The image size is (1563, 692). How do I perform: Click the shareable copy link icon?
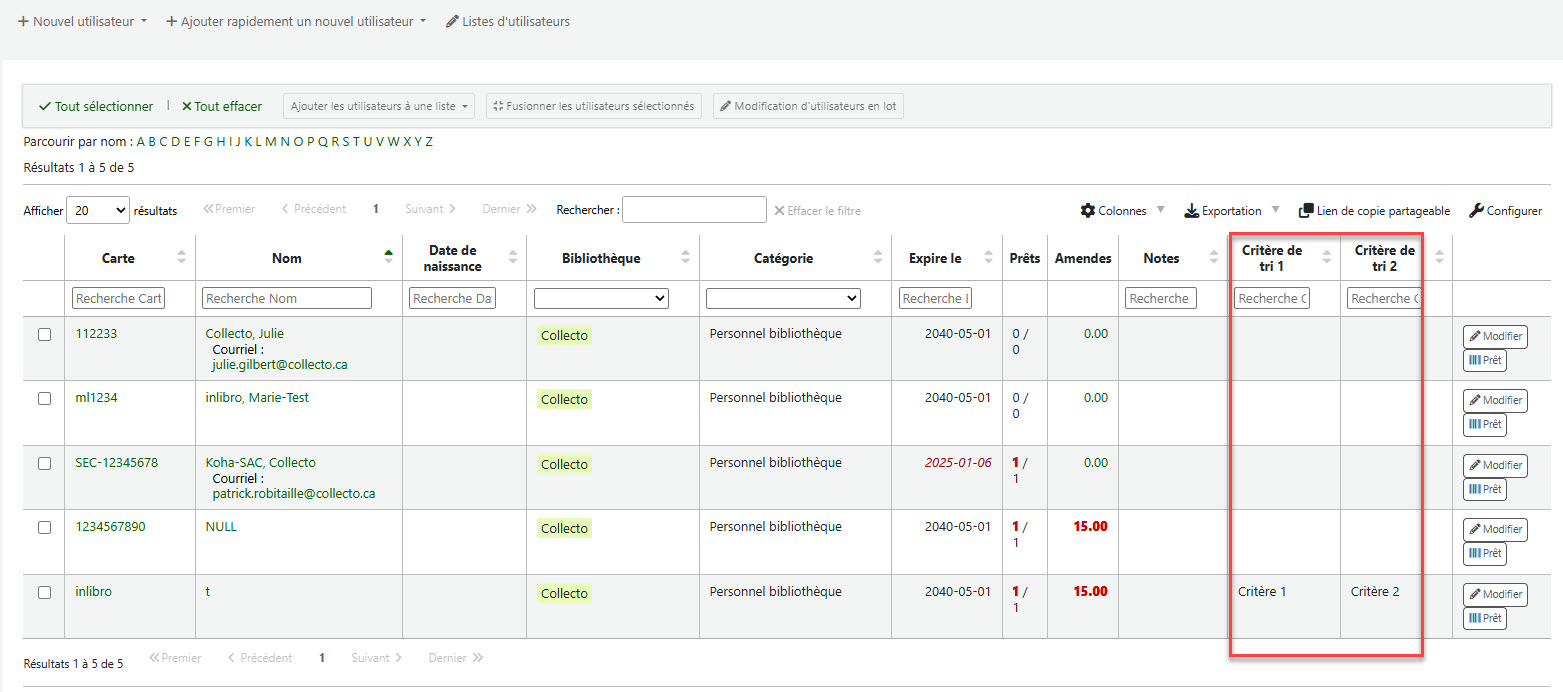coord(1306,211)
